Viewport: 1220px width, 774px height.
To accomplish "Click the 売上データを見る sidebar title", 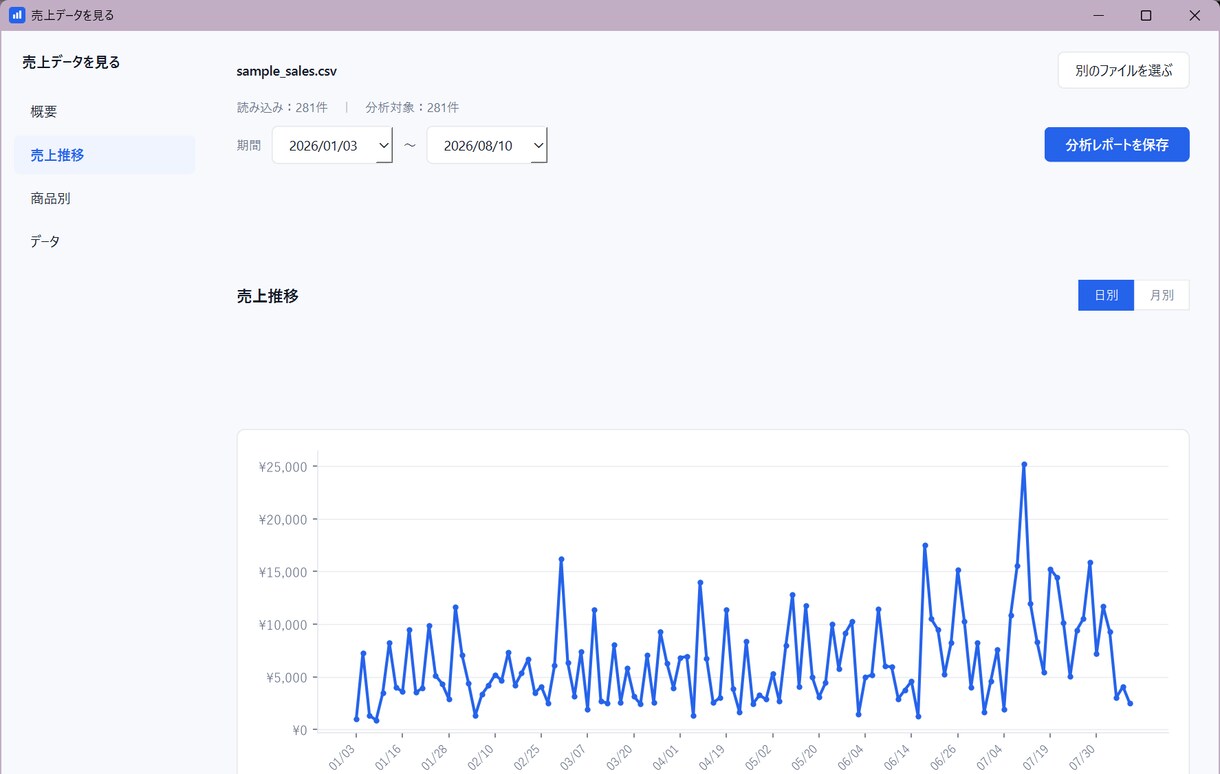I will tap(71, 62).
